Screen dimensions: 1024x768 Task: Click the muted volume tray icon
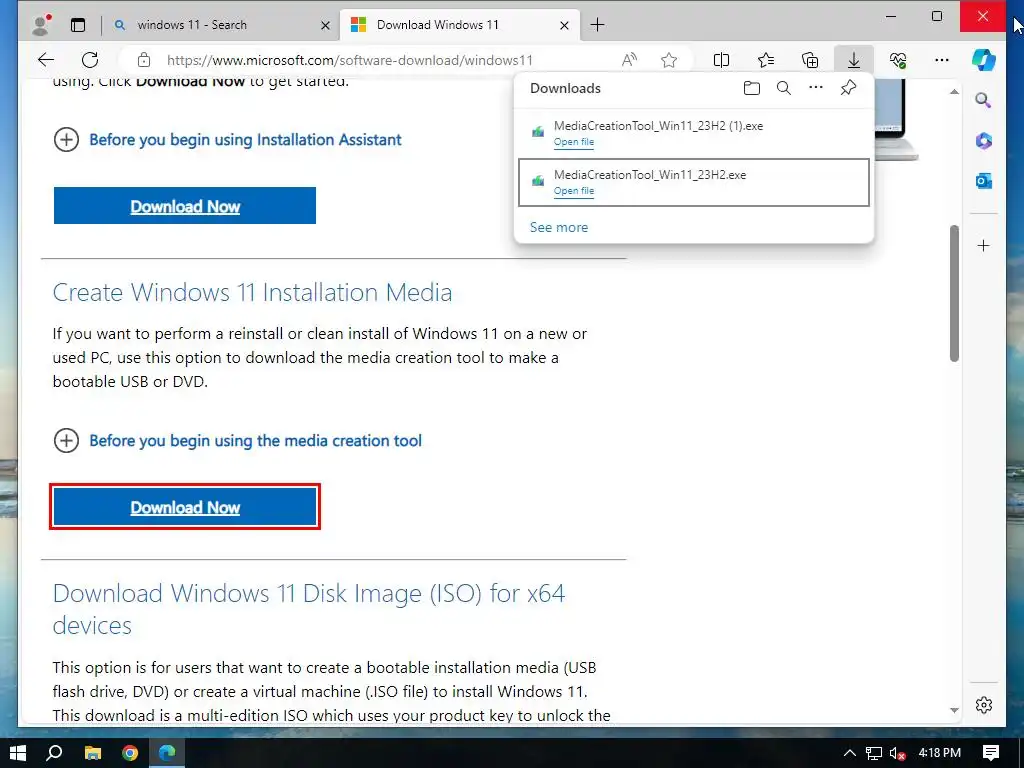click(897, 754)
